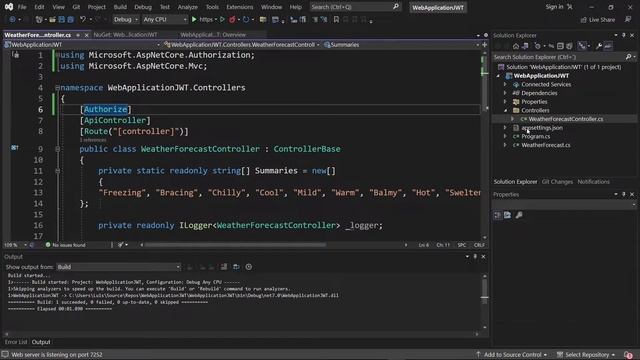
Task: Toggle auto-hide pin on Output panel
Action: pos(475,257)
